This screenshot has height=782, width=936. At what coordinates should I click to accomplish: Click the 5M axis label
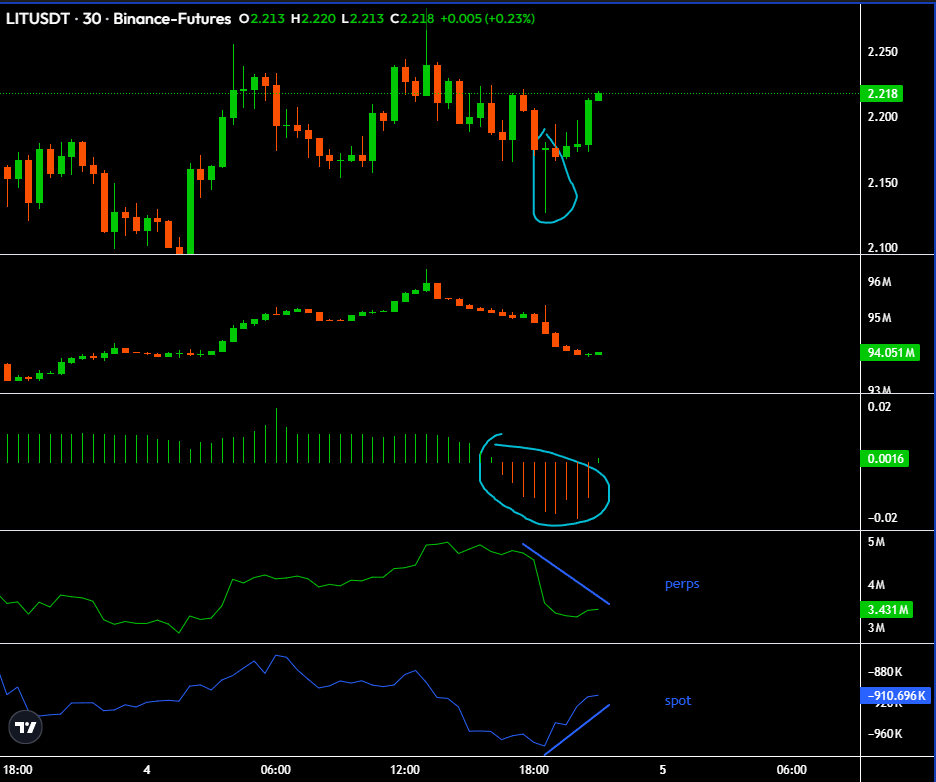tap(876, 541)
